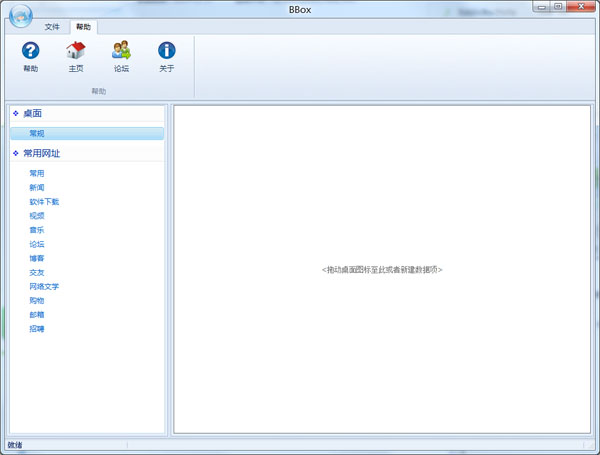Select the 网络文学 category

point(44,286)
